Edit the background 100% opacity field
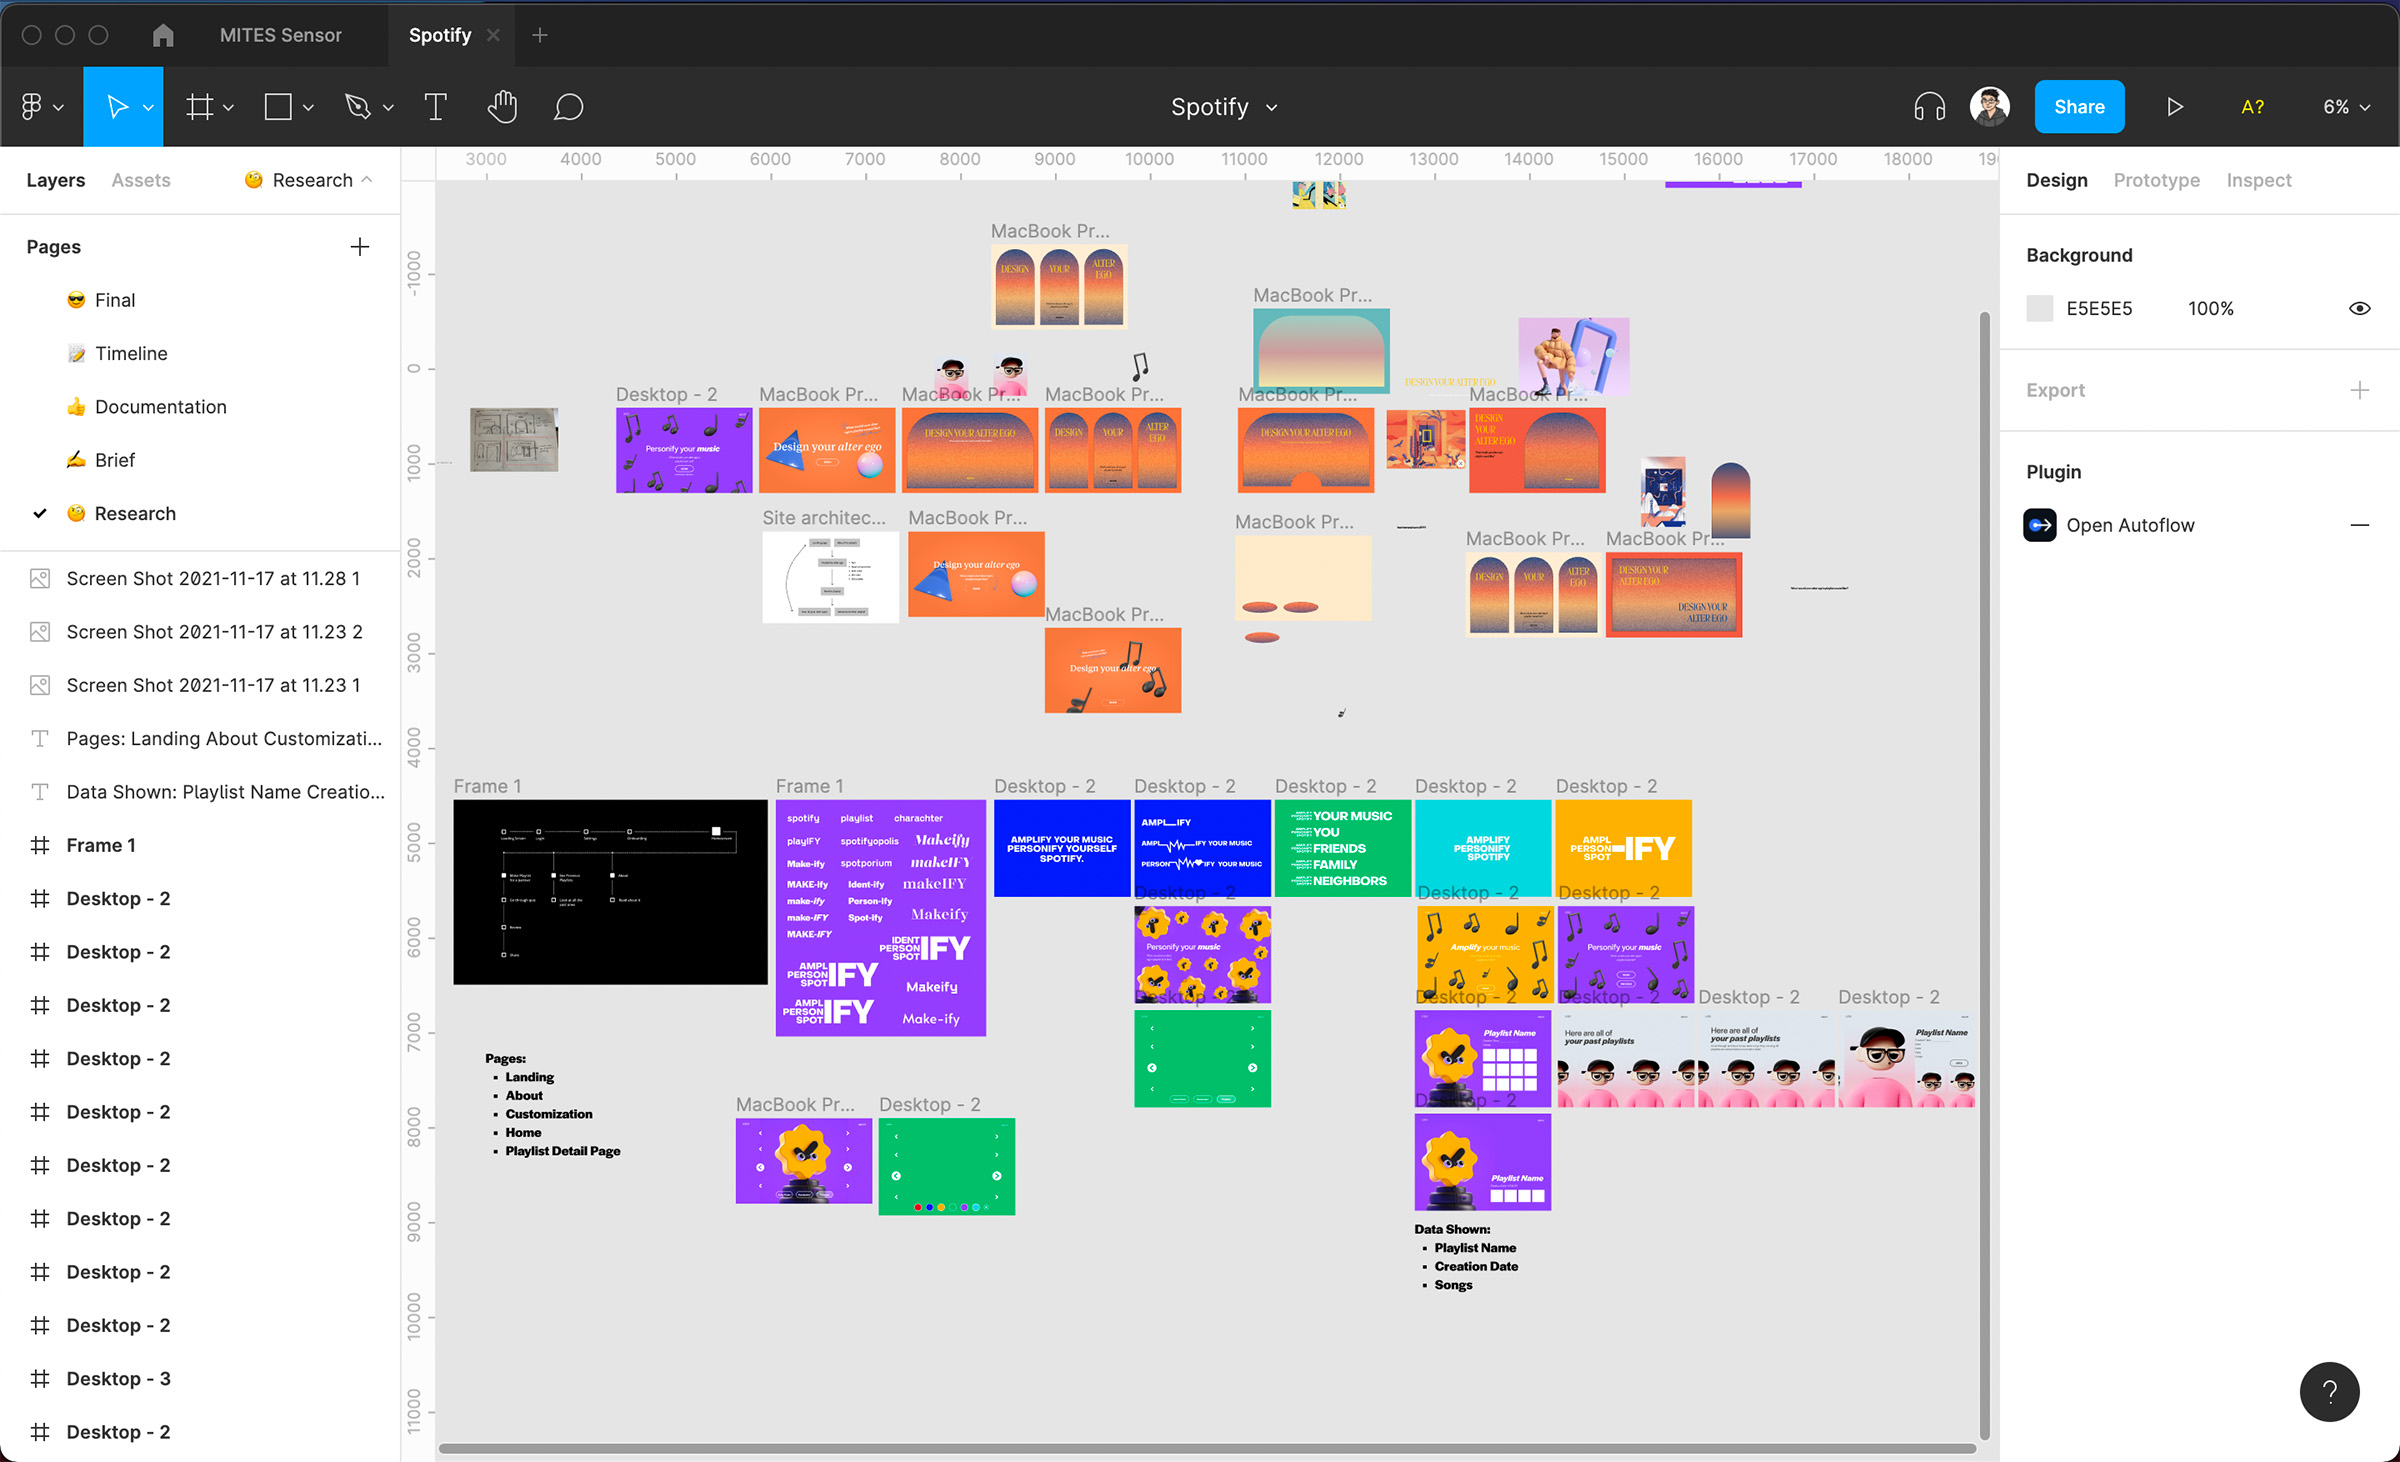The width and height of the screenshot is (2400, 1462). pos(2210,308)
